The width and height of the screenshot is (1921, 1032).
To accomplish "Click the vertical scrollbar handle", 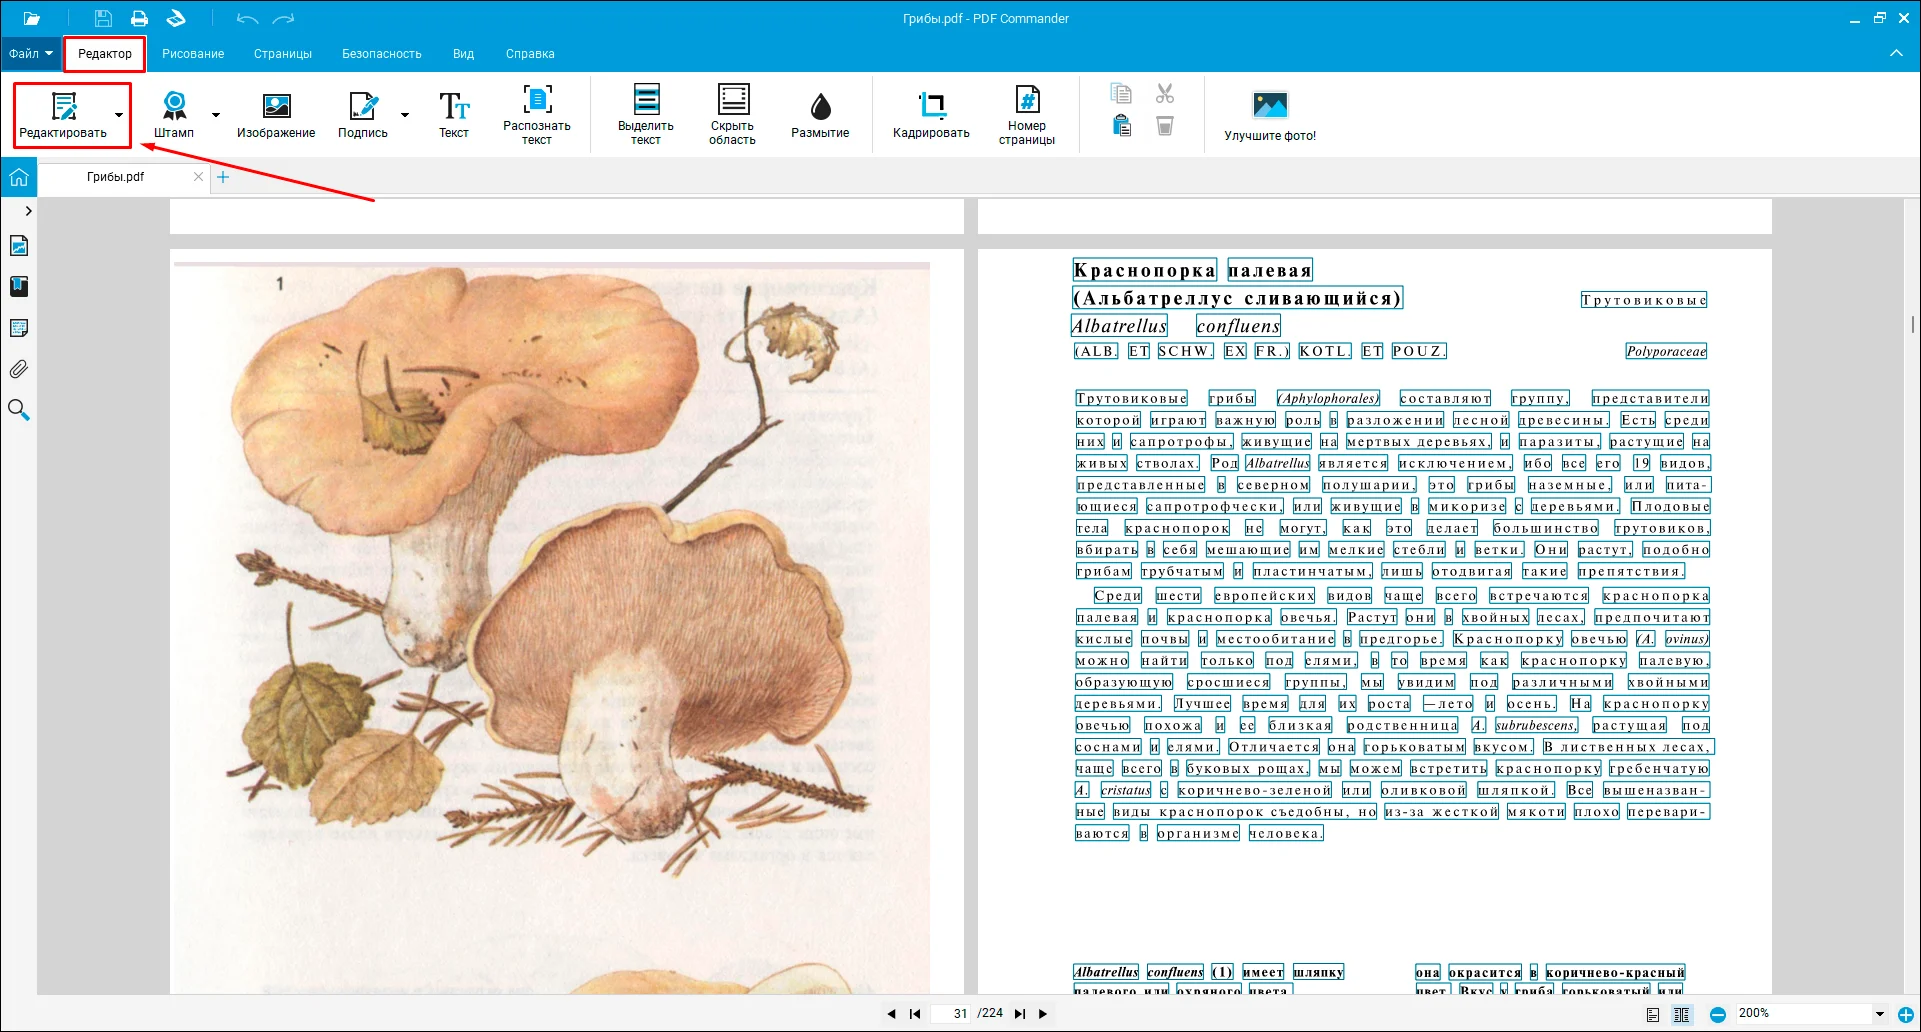I will coord(1912,324).
